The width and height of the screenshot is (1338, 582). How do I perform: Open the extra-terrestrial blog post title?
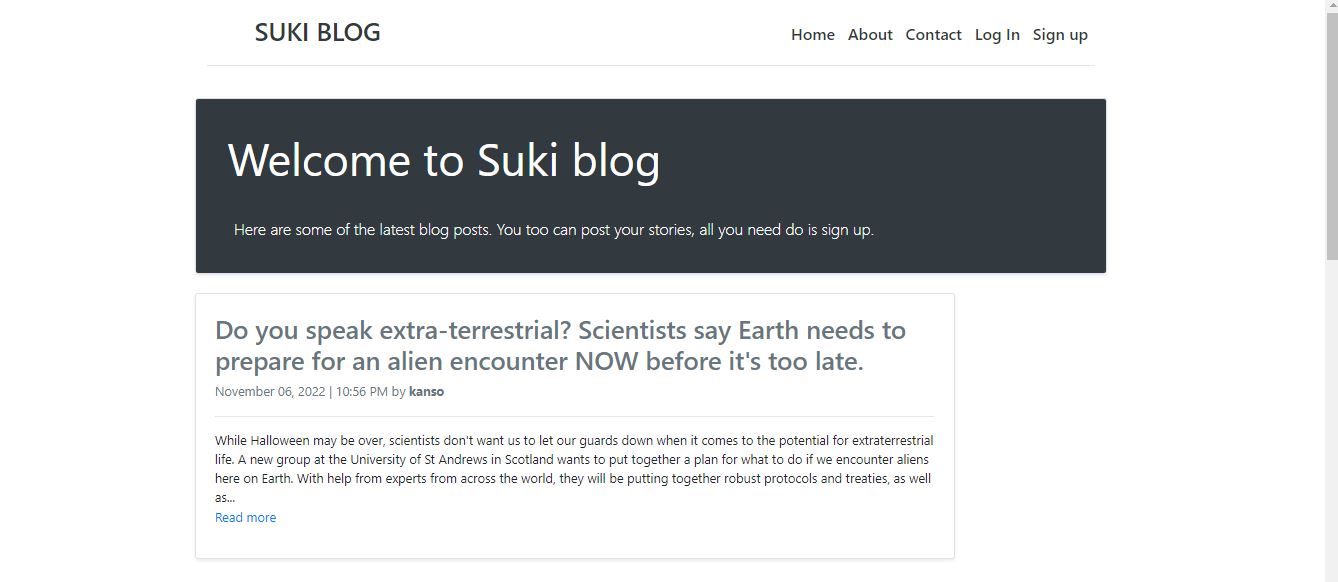[x=559, y=345]
